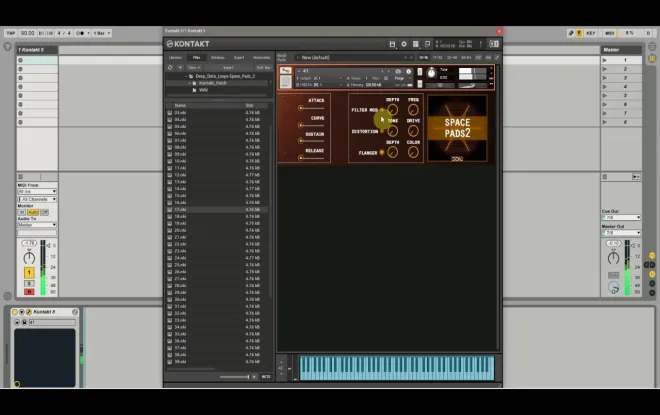Click the Kontakt save disk icon

(392, 44)
